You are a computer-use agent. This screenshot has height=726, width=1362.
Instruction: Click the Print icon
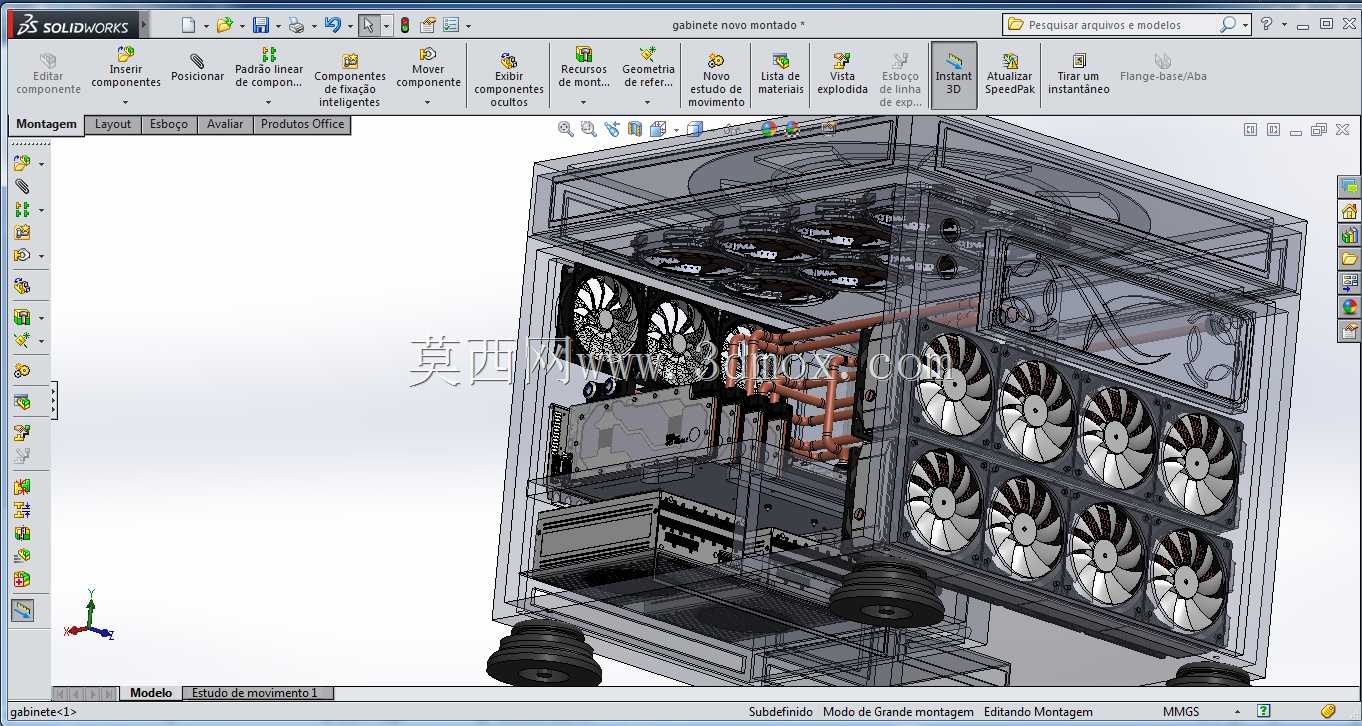(x=296, y=25)
